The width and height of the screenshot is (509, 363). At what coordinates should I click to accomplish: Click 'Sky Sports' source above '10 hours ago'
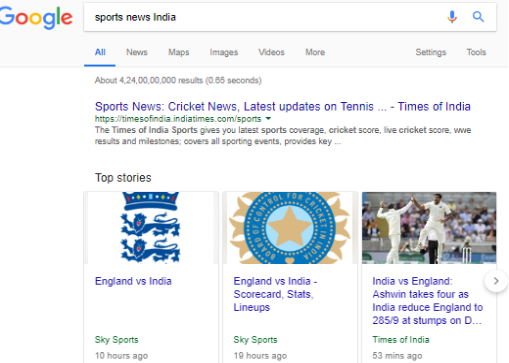[117, 340]
